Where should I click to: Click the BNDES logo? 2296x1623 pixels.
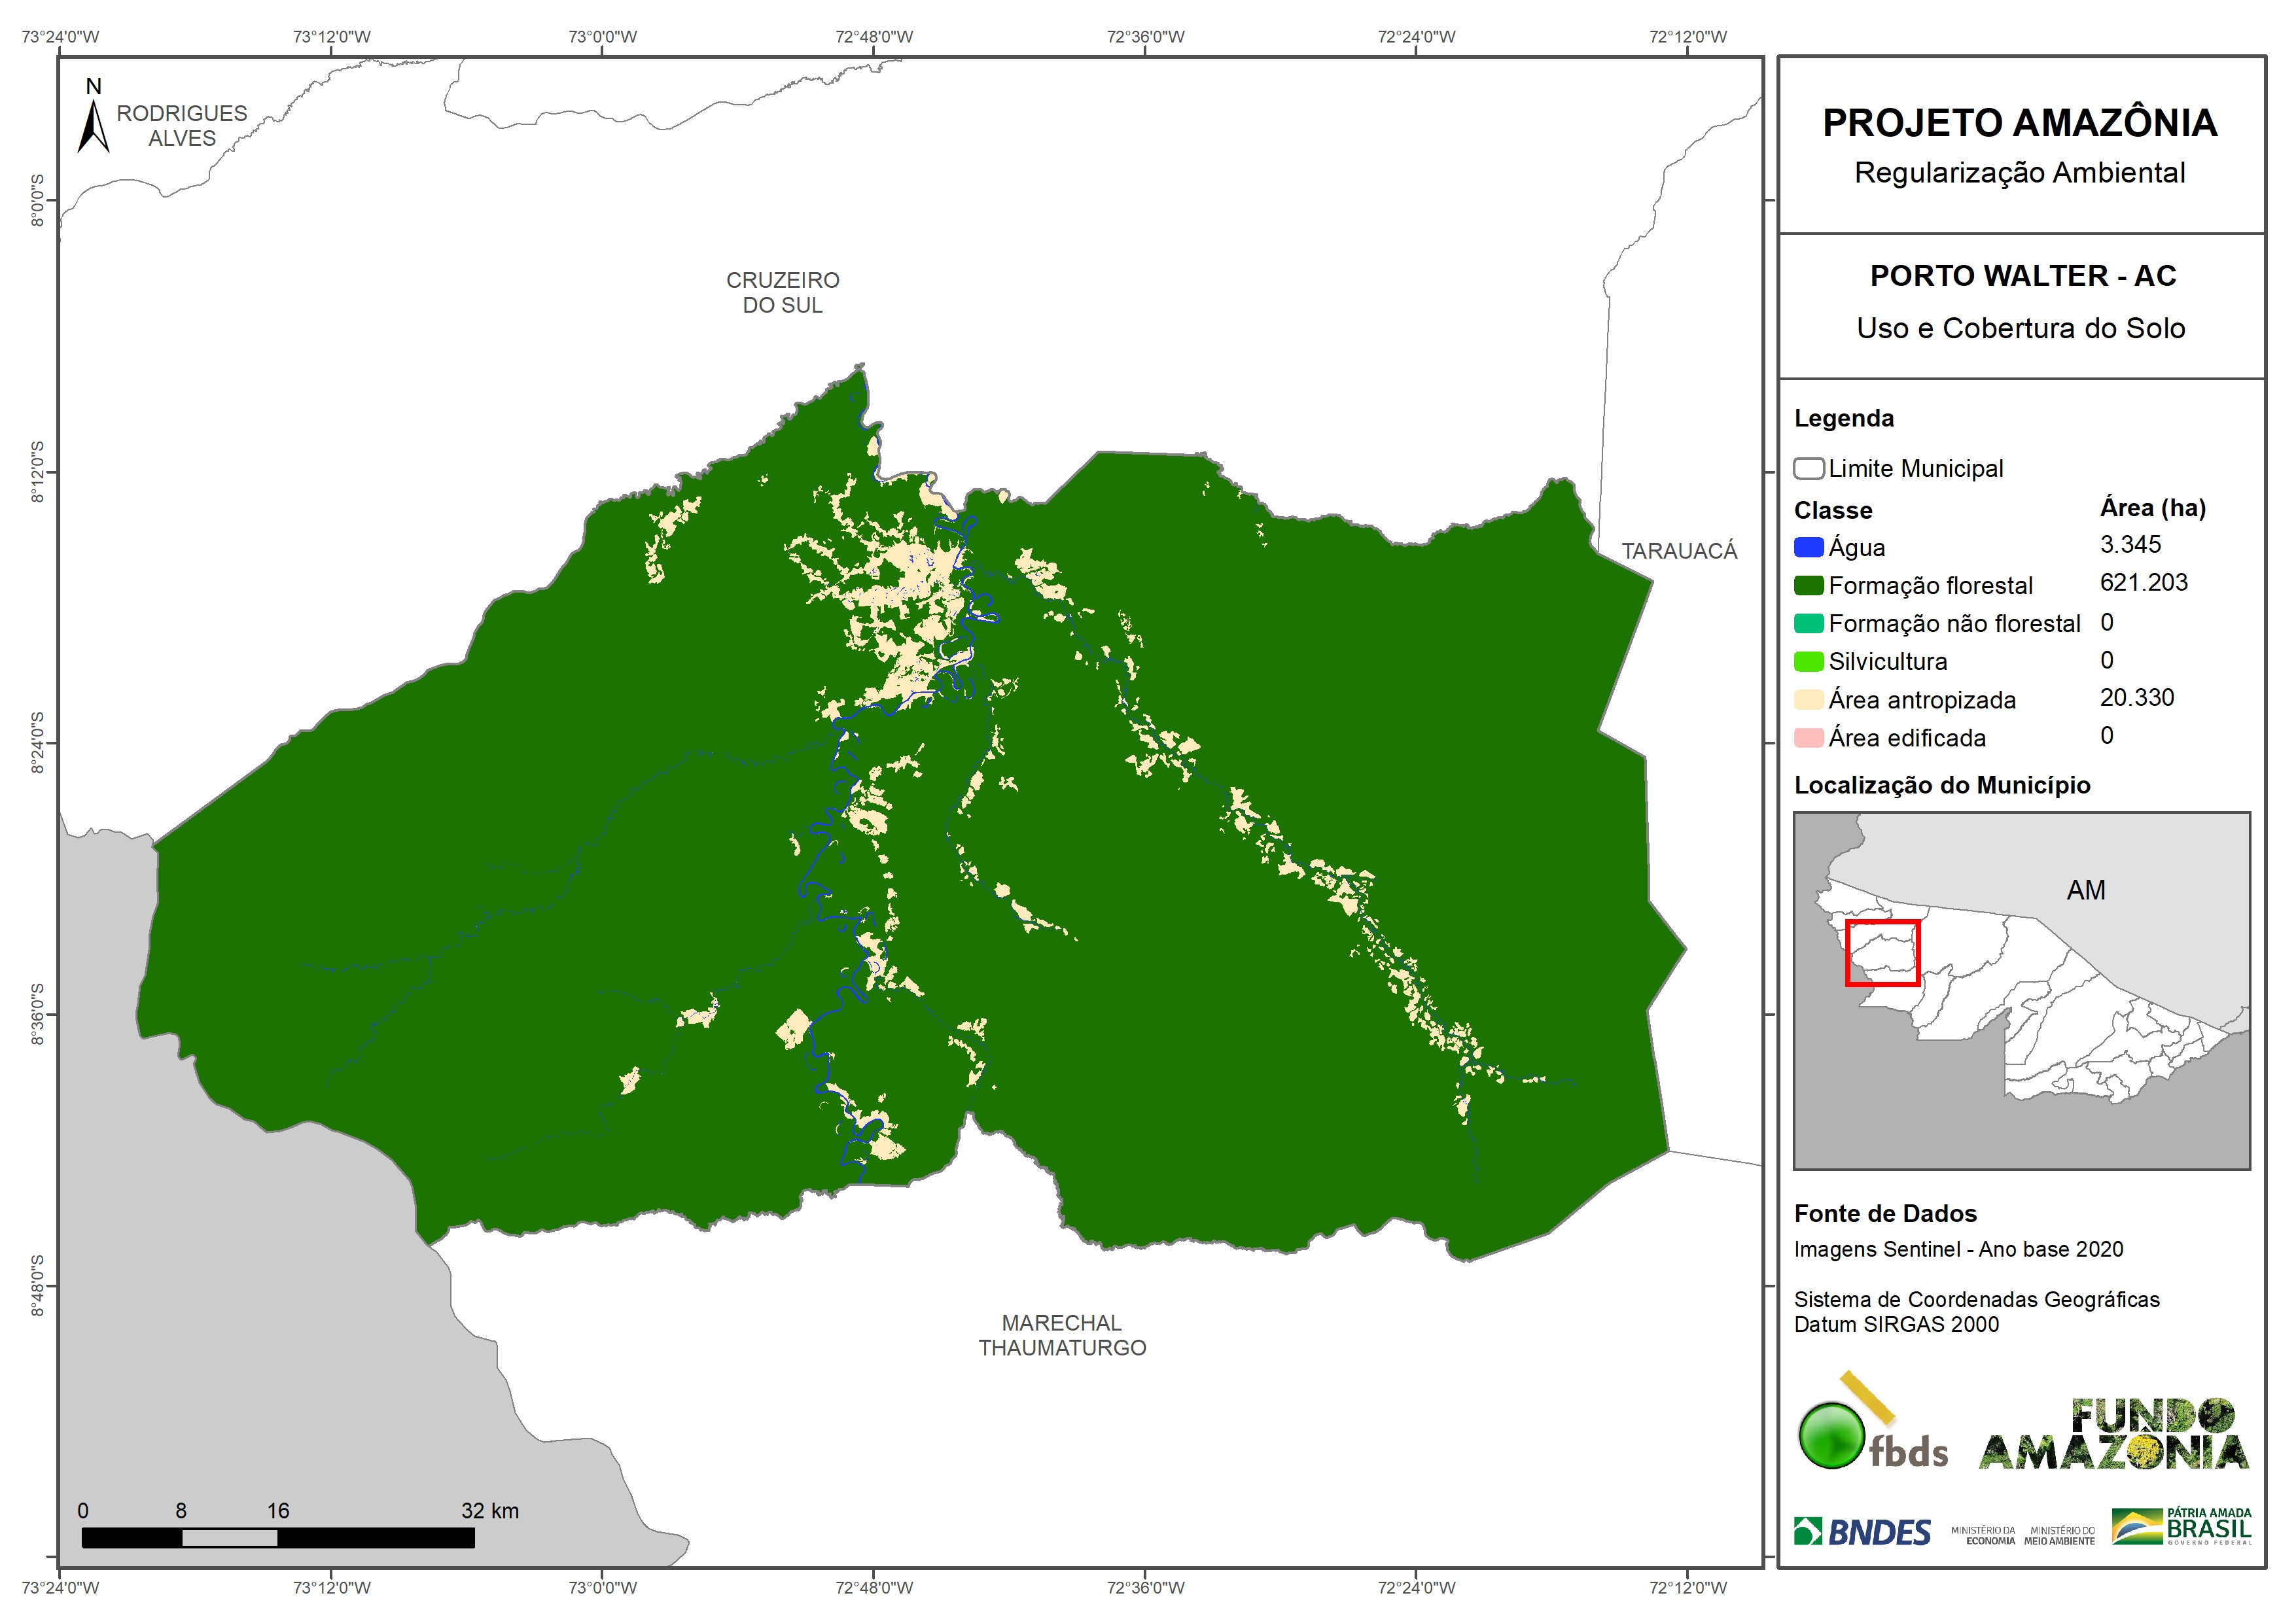coord(1862,1532)
